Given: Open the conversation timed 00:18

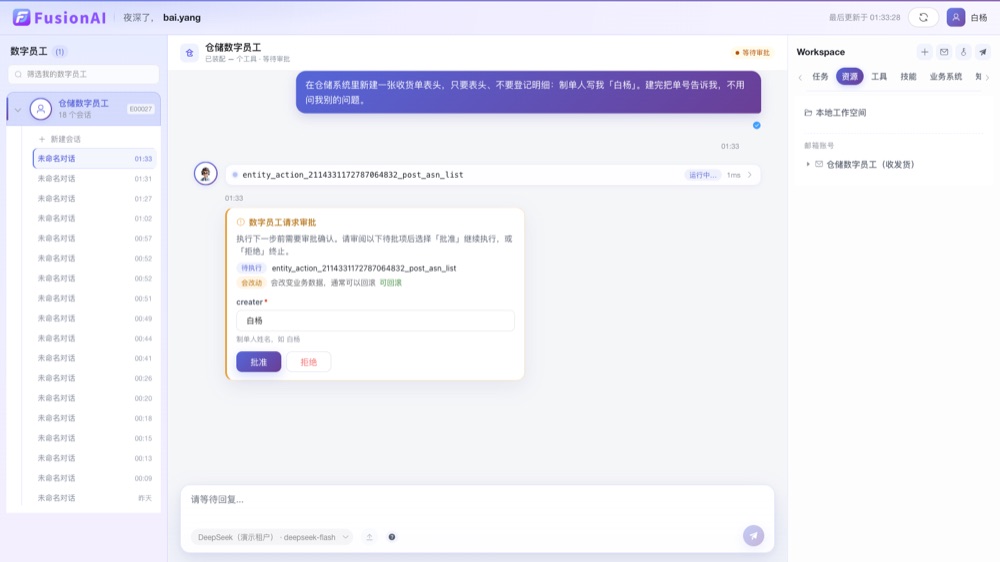Looking at the screenshot, I should tap(94, 418).
